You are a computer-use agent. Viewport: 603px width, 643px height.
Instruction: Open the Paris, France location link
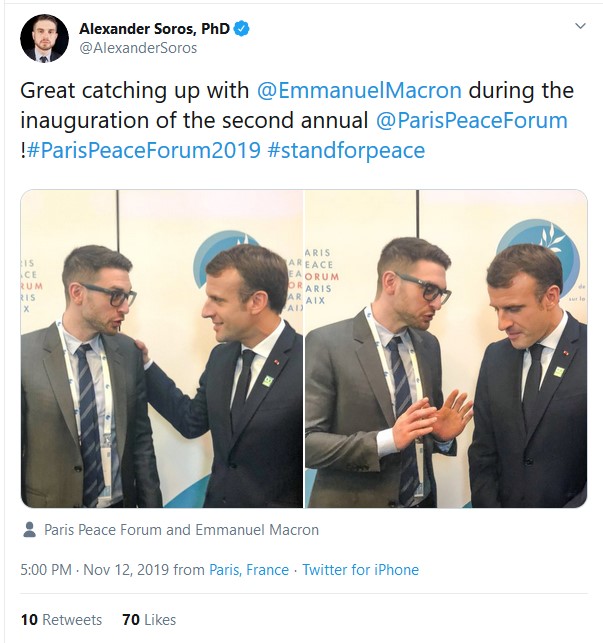[249, 570]
